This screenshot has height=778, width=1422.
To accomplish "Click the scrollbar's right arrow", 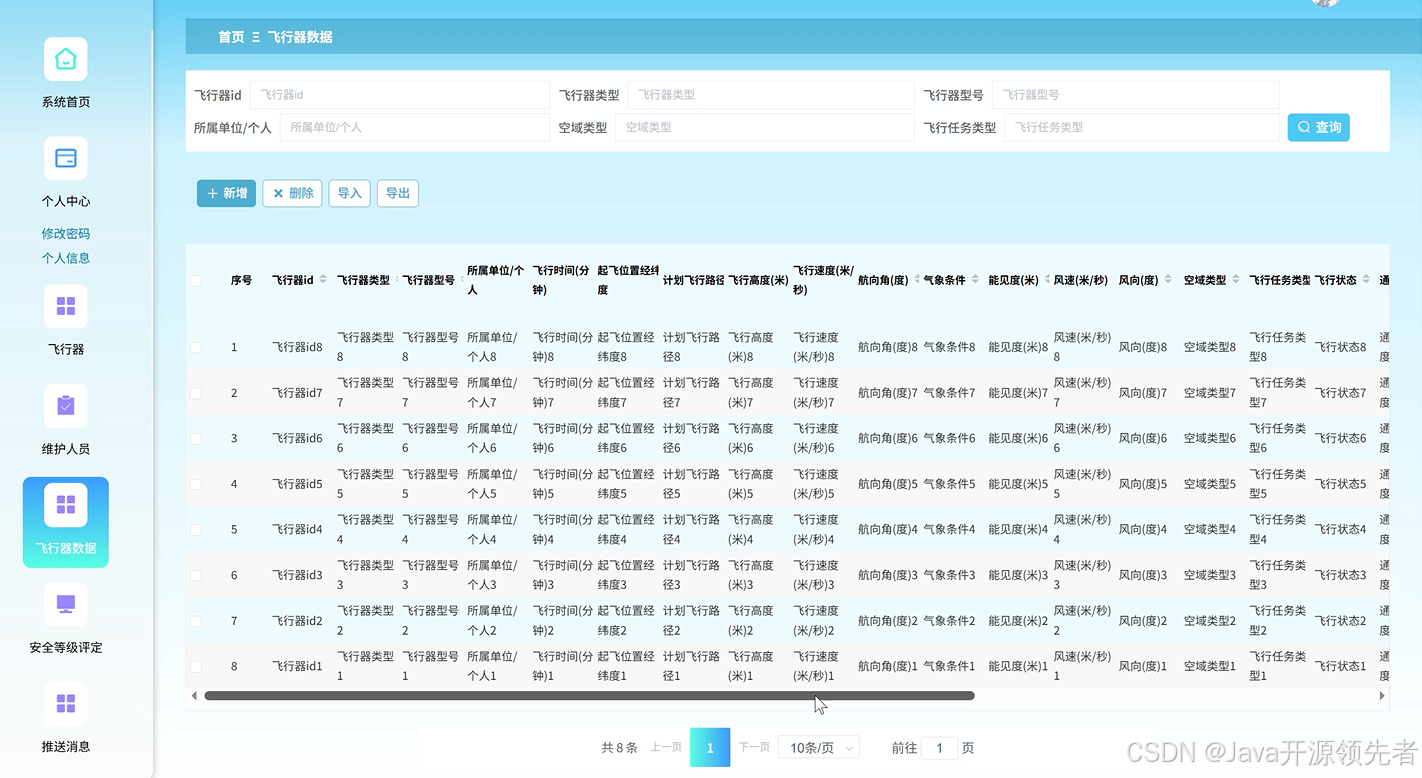I will click(1382, 695).
